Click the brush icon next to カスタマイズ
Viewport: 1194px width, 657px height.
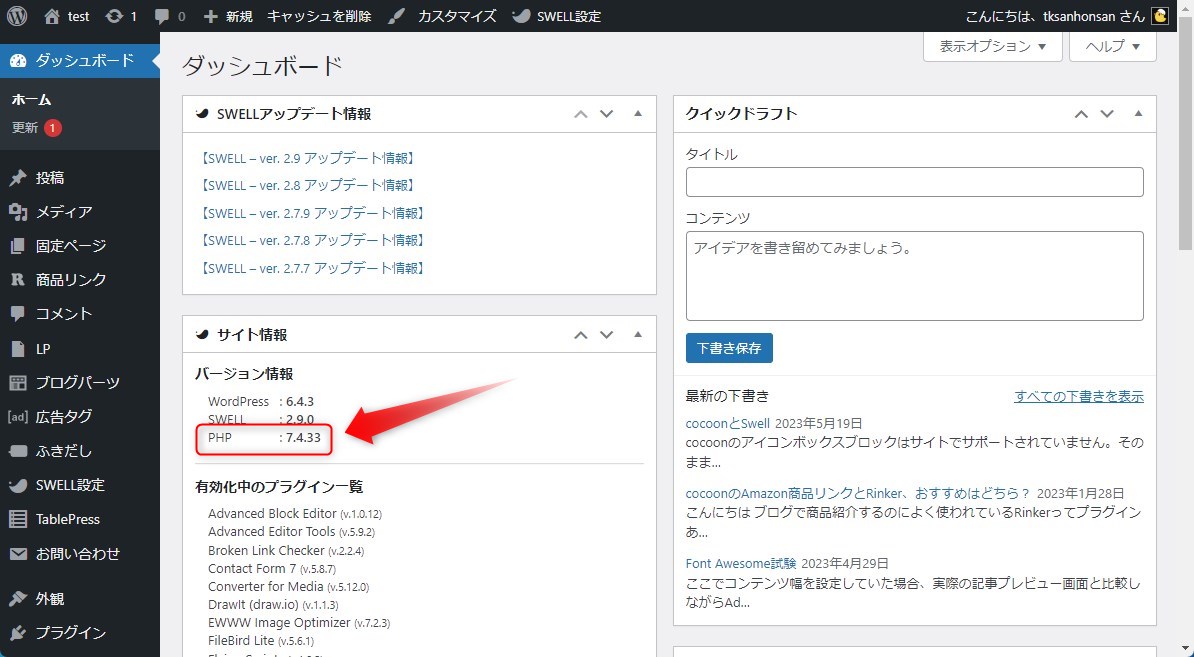396,16
